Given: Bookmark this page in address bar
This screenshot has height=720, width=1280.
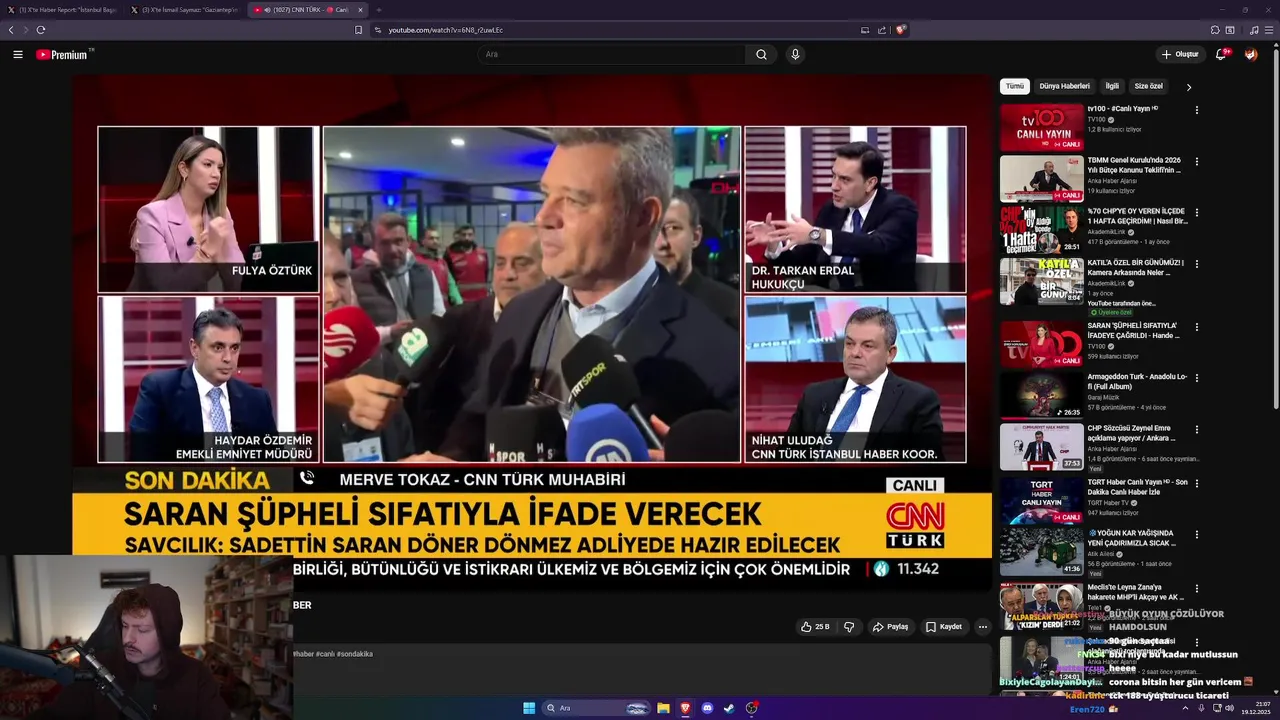Looking at the screenshot, I should click(x=358, y=30).
